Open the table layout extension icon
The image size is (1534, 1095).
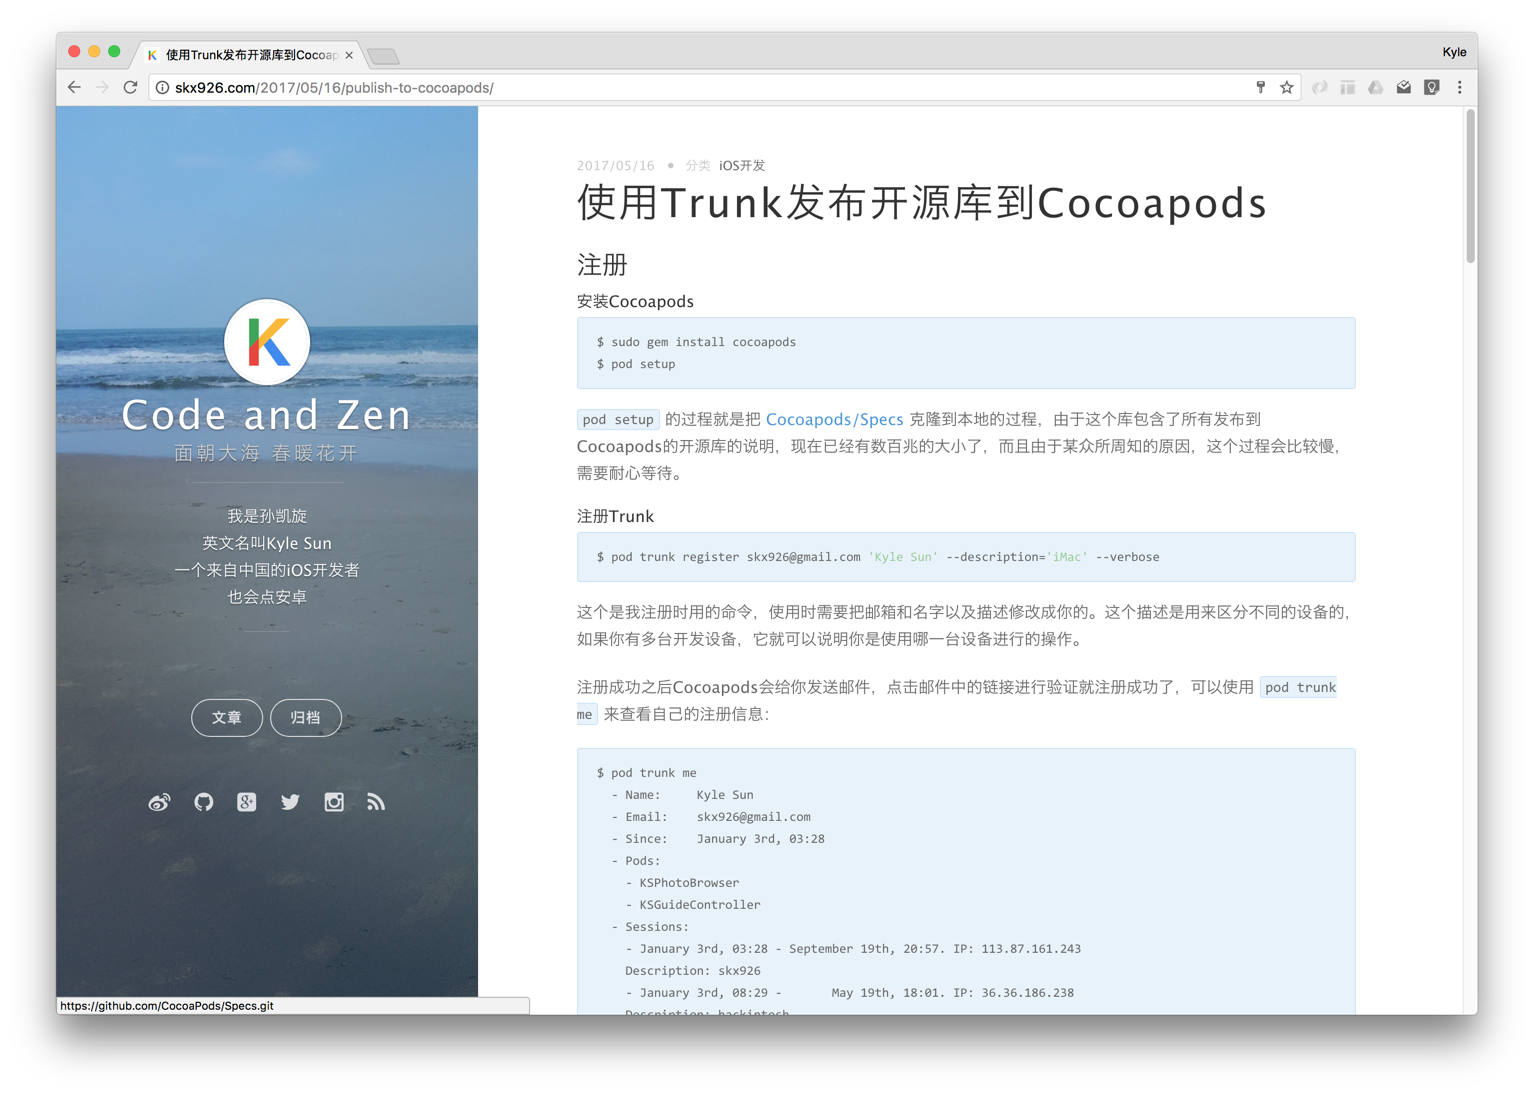point(1348,88)
